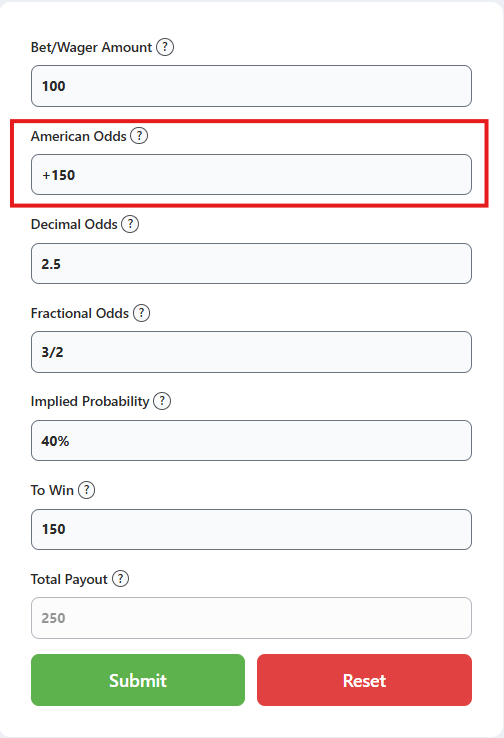Click the To Win input field
Viewport: 504px width, 738px height.
pyautogui.click(x=251, y=529)
